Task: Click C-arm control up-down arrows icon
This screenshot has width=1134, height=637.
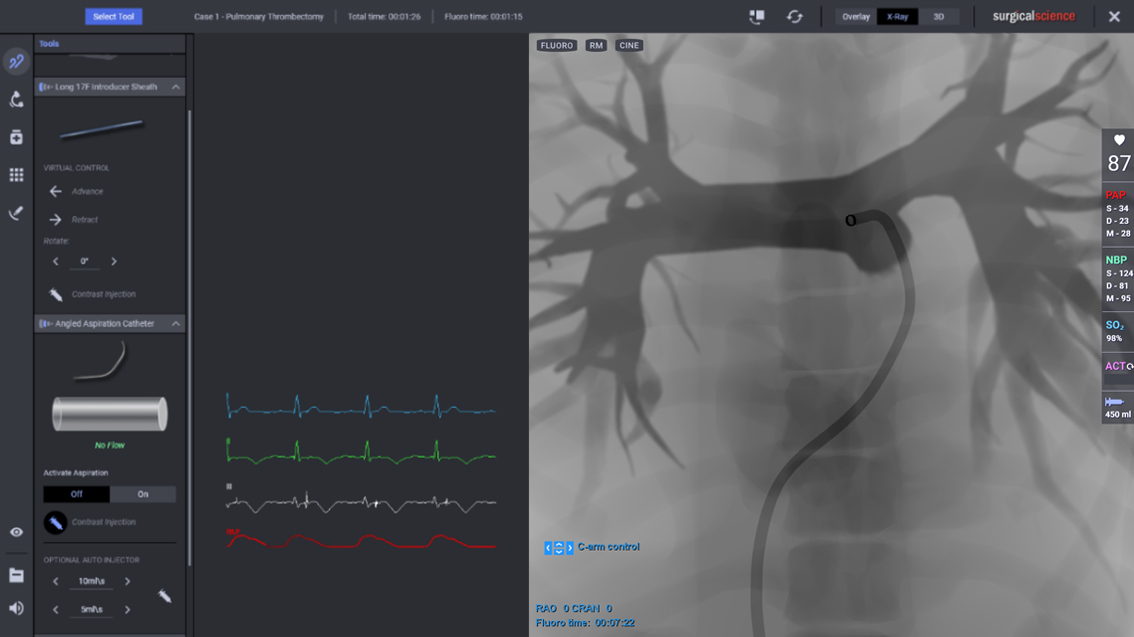Action: point(559,548)
